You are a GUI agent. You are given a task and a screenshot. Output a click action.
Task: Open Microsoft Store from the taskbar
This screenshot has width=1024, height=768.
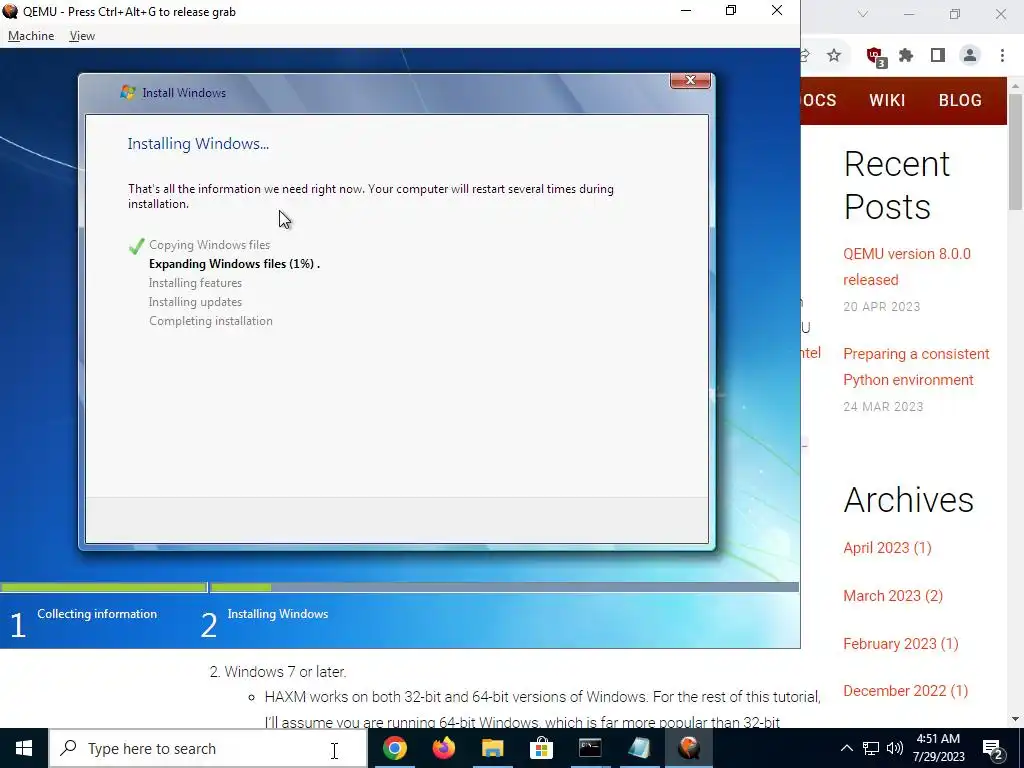point(541,748)
